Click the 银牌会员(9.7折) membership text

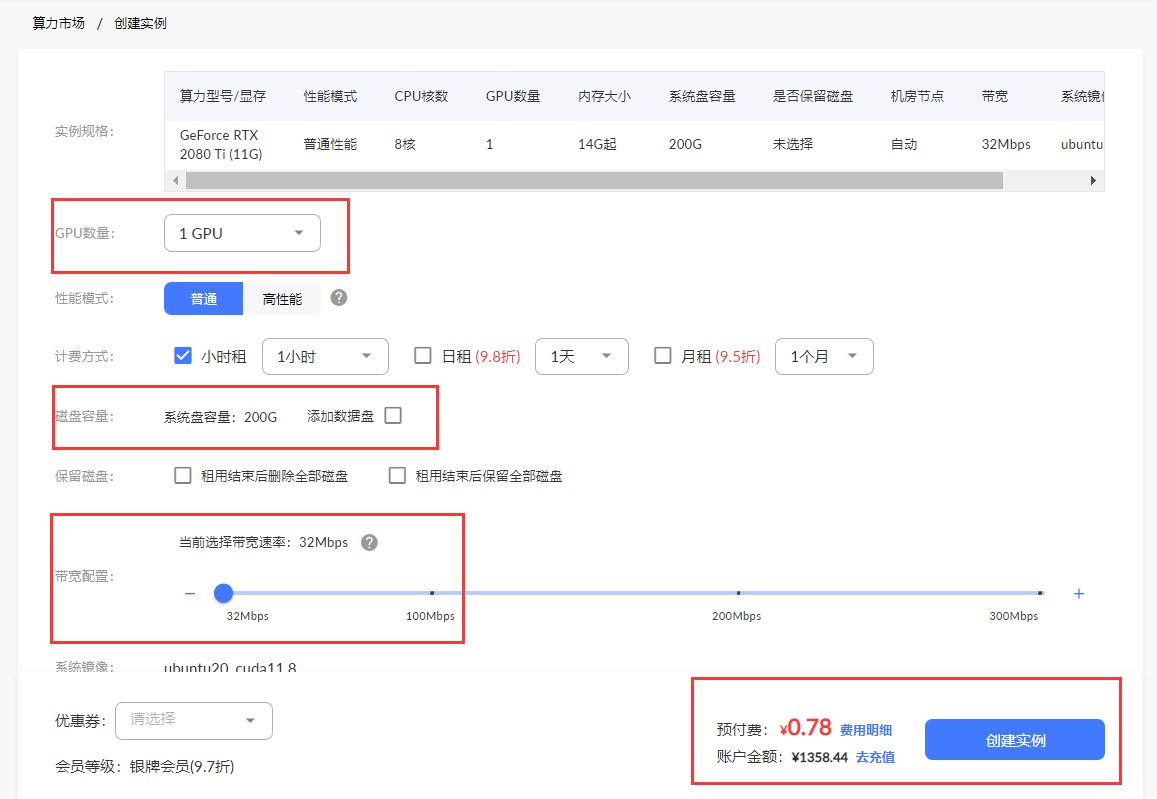click(x=182, y=767)
